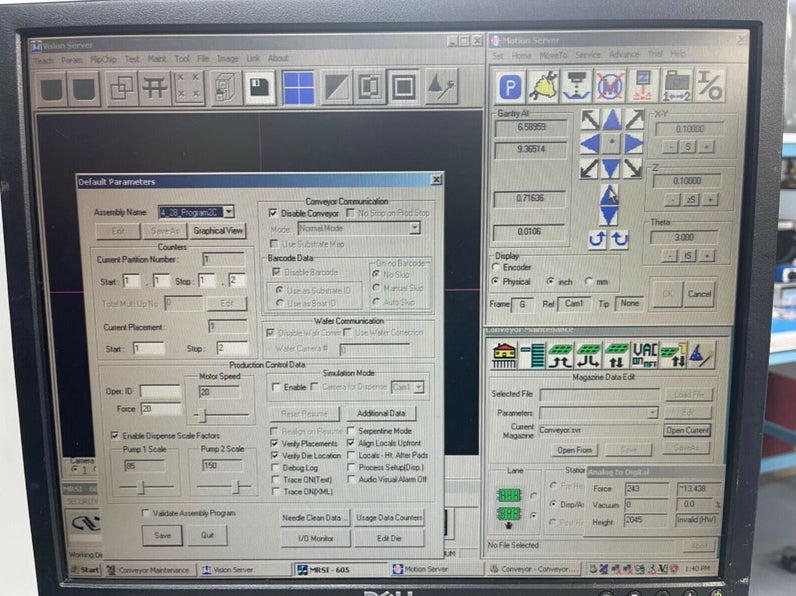
Task: Click the board up-down arrows icon in Conveyor toolbar
Action: (x=616, y=355)
